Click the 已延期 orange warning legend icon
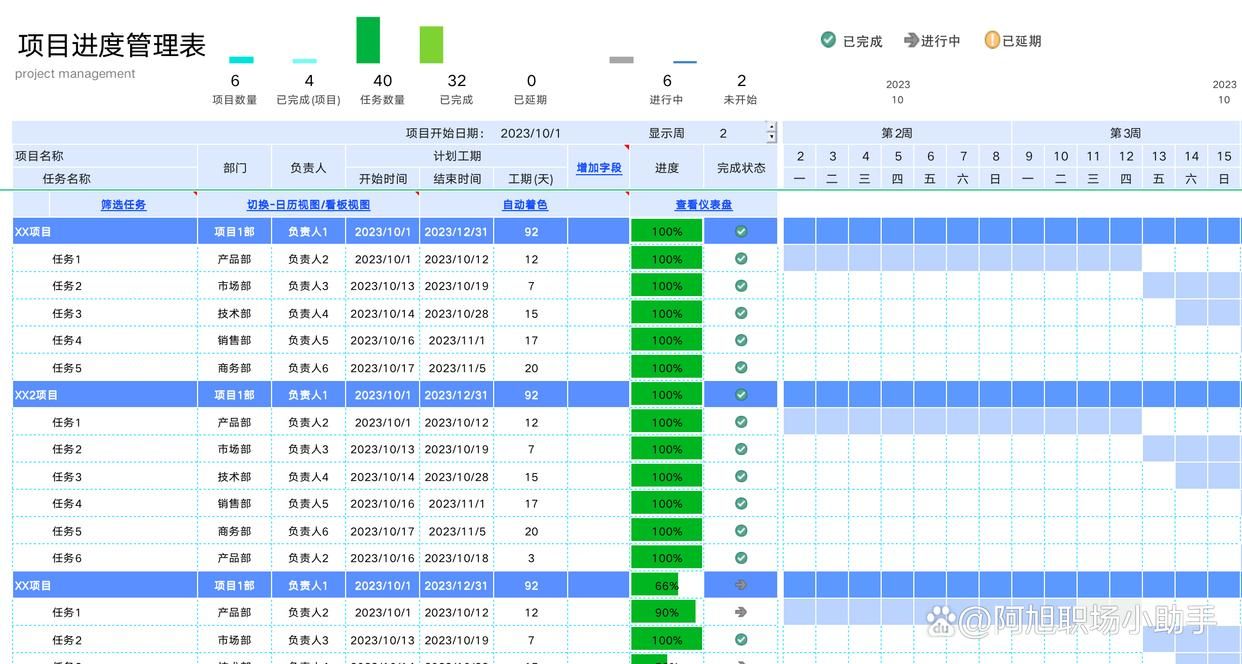 click(x=992, y=40)
